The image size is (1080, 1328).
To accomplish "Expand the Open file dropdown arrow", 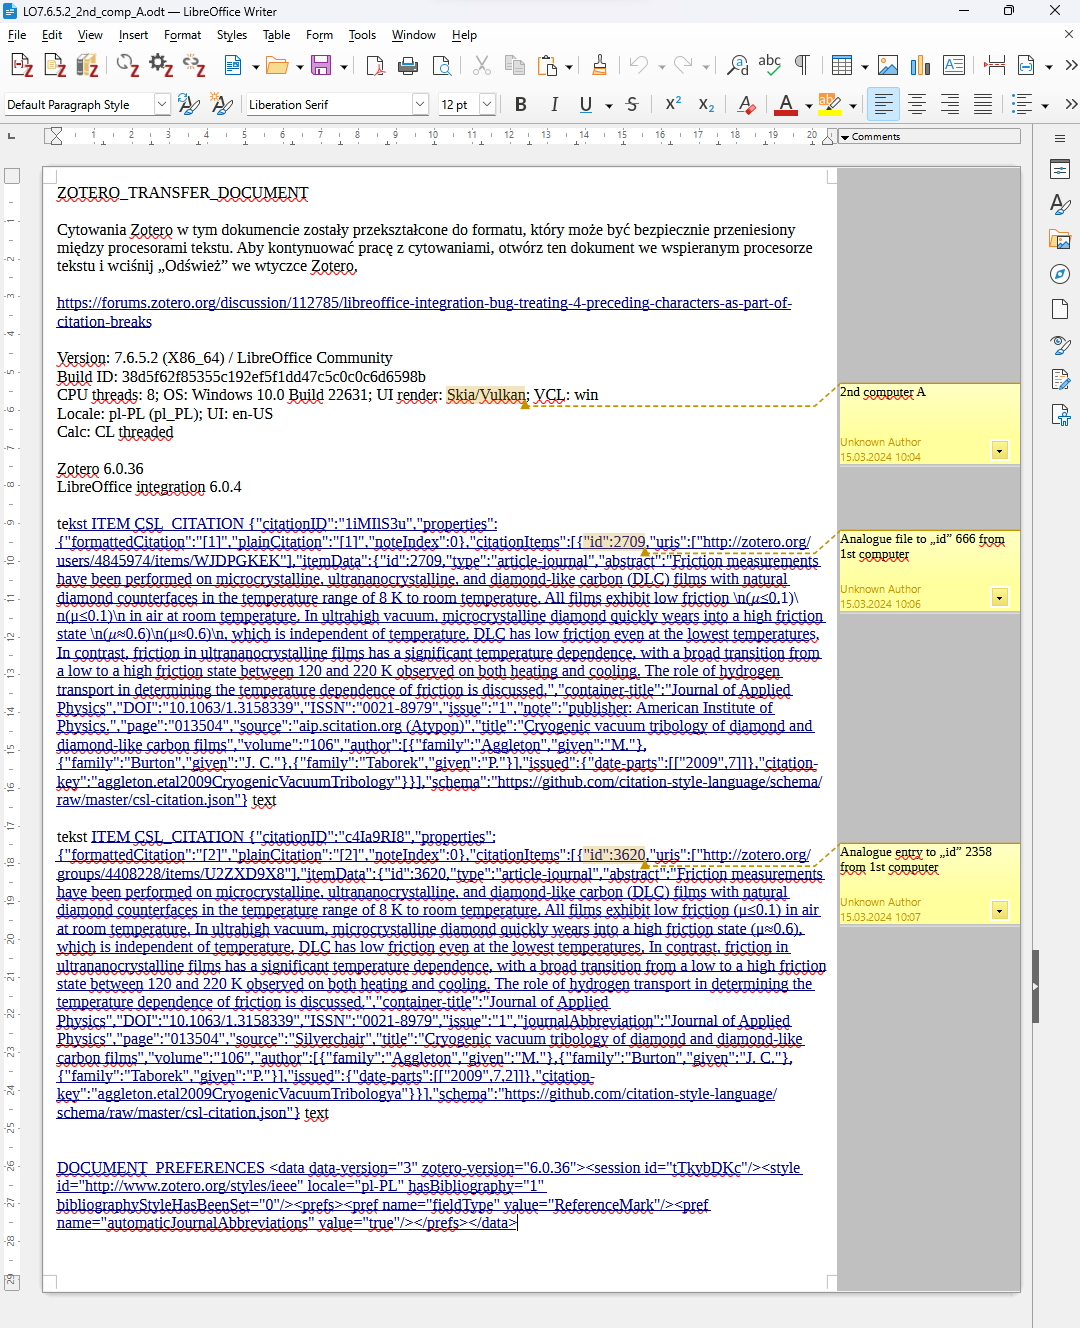I will 299,67.
